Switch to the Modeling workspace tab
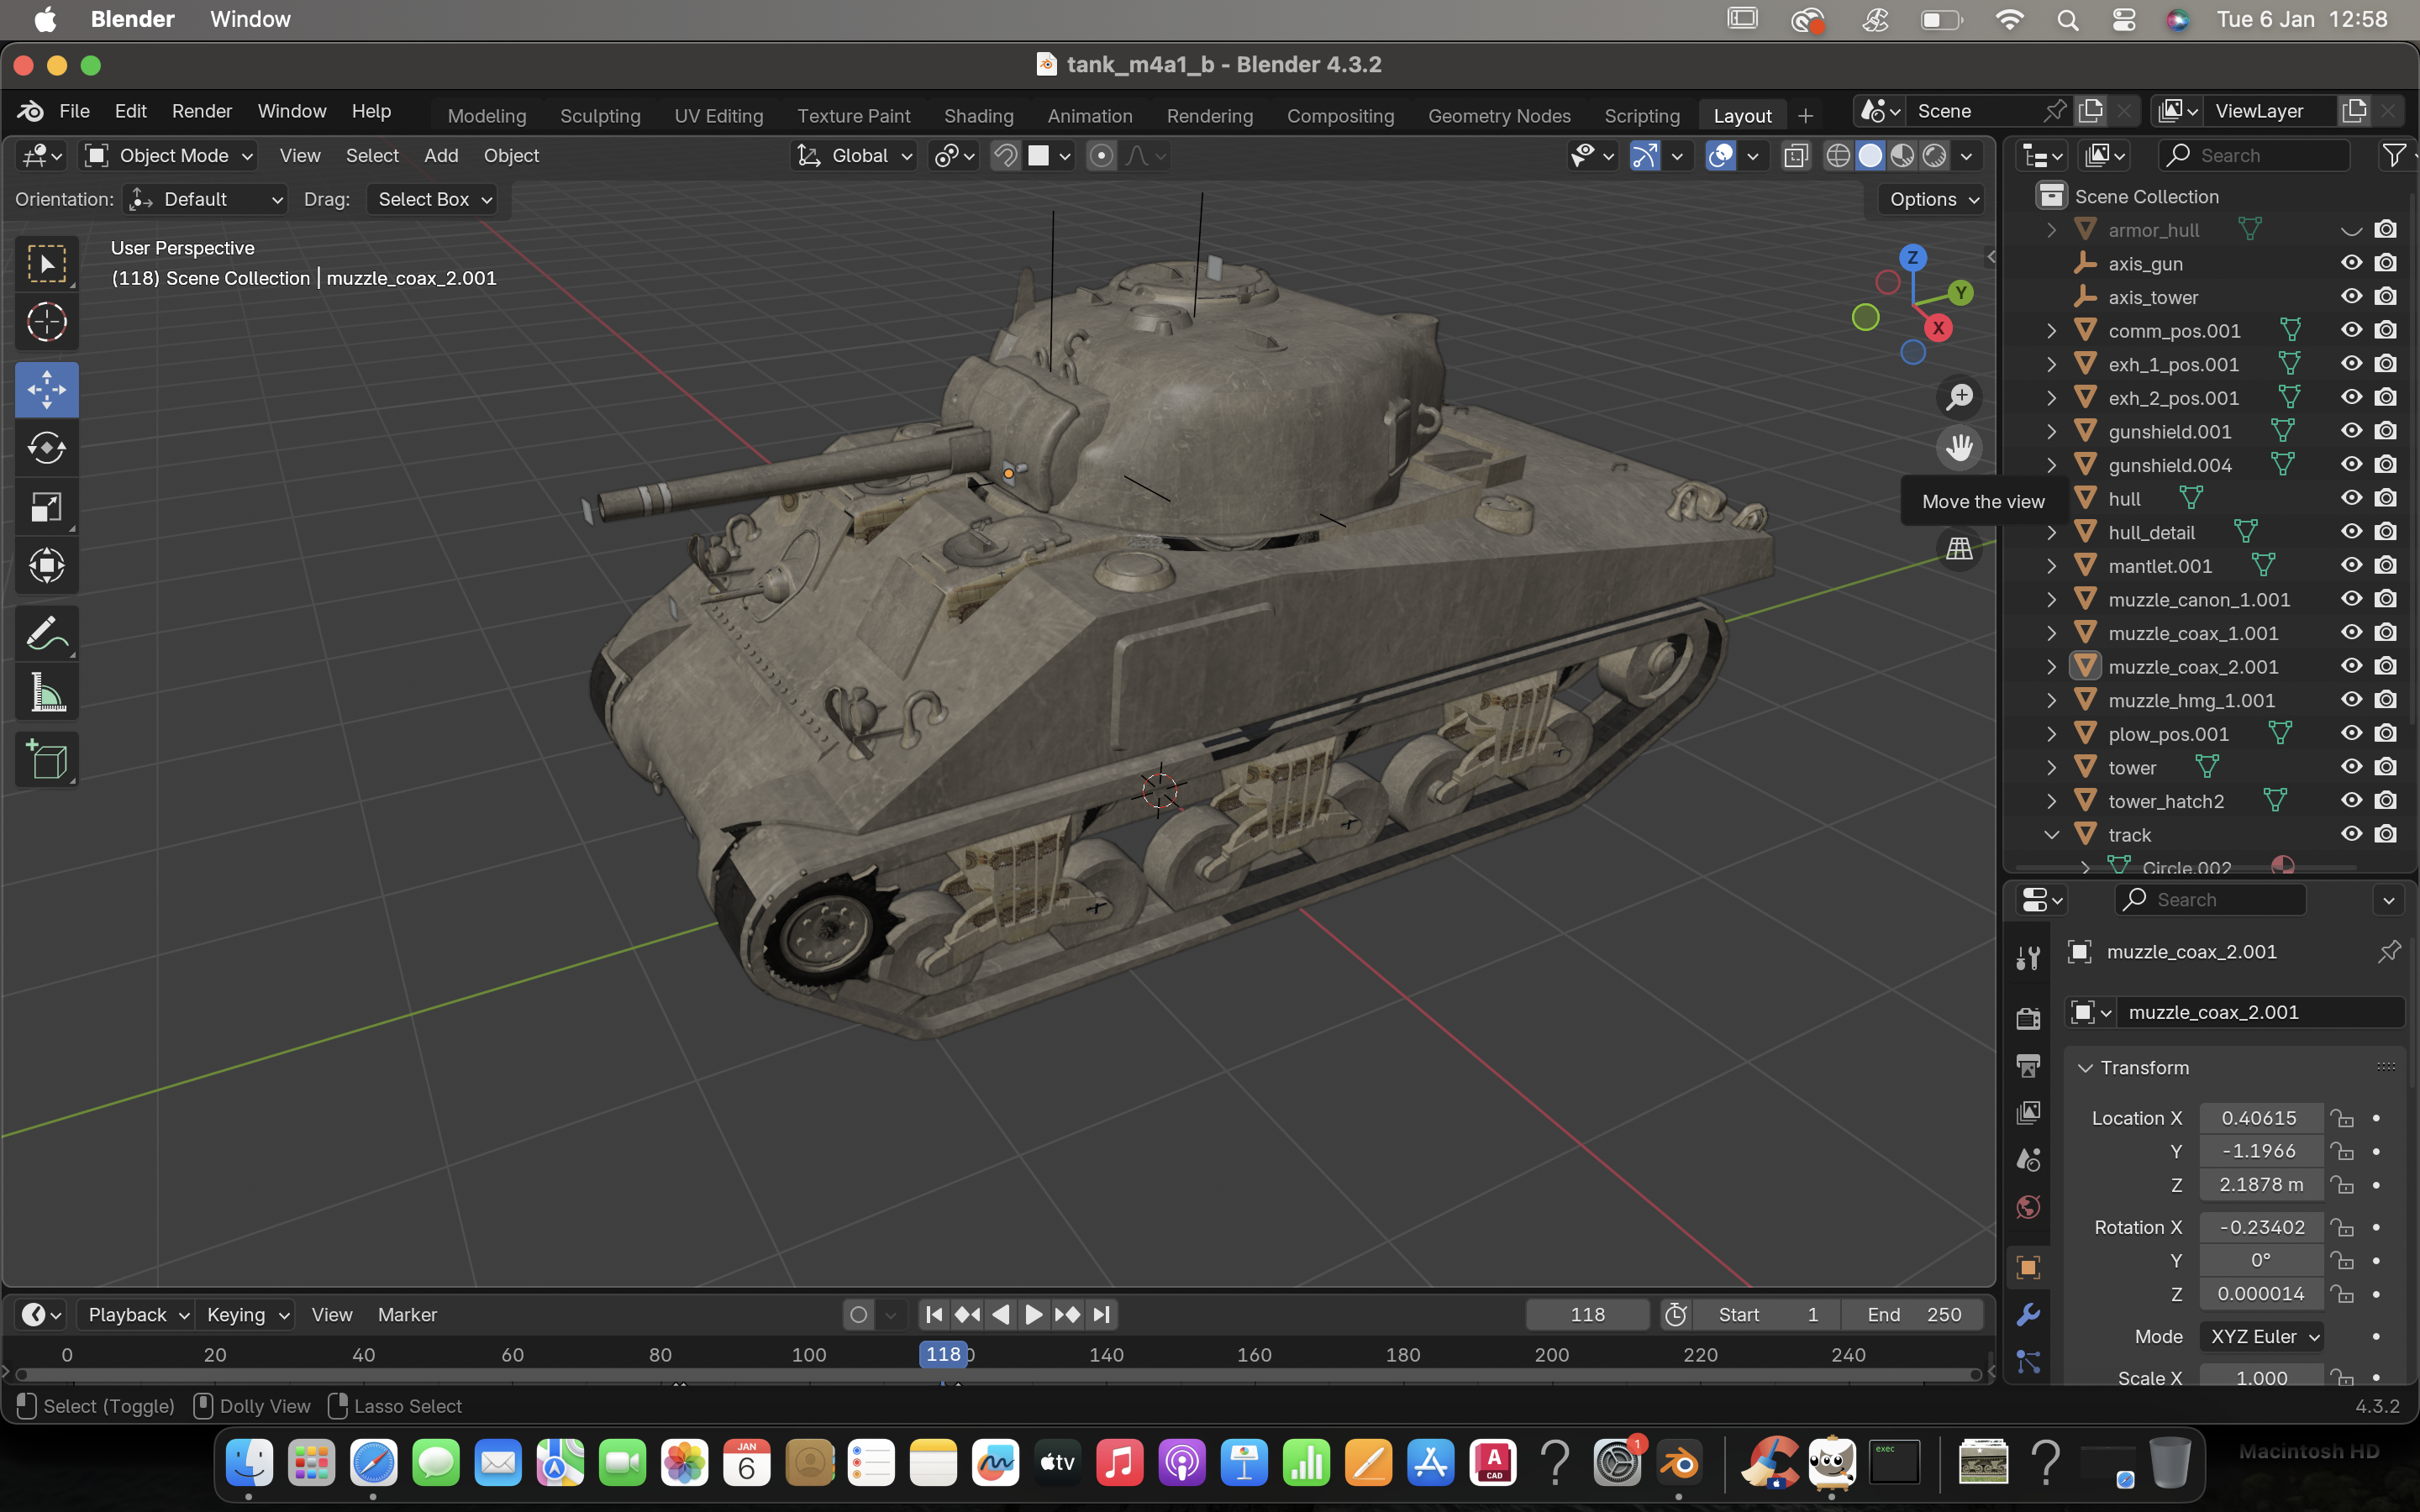Screen dimensions: 2420x1512 click(487, 116)
